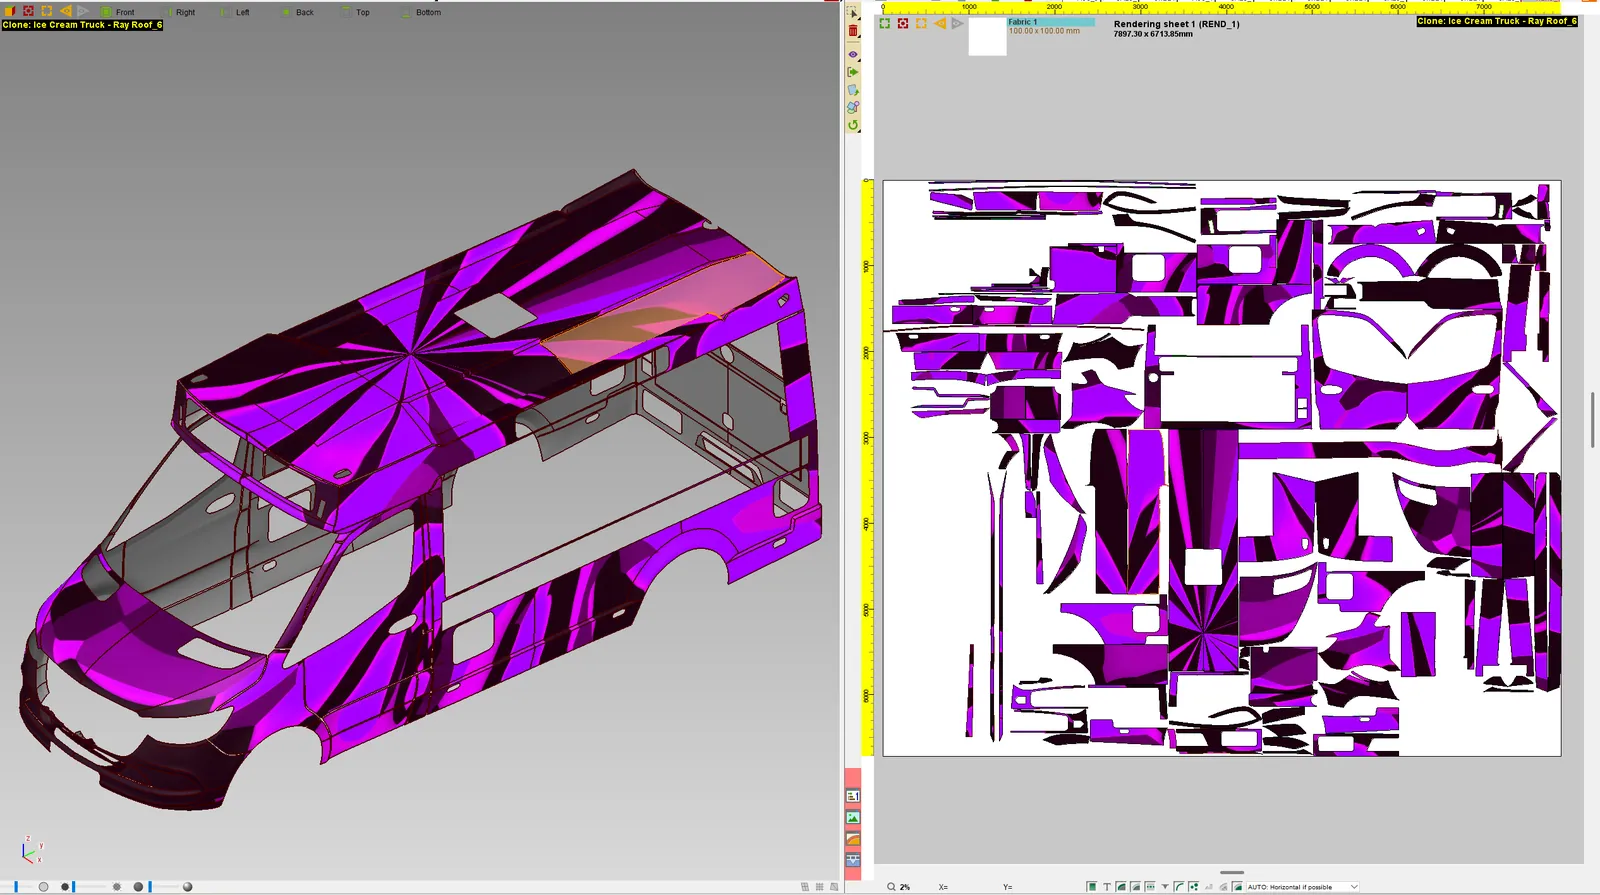Click the orange curve panel icon

[853, 839]
